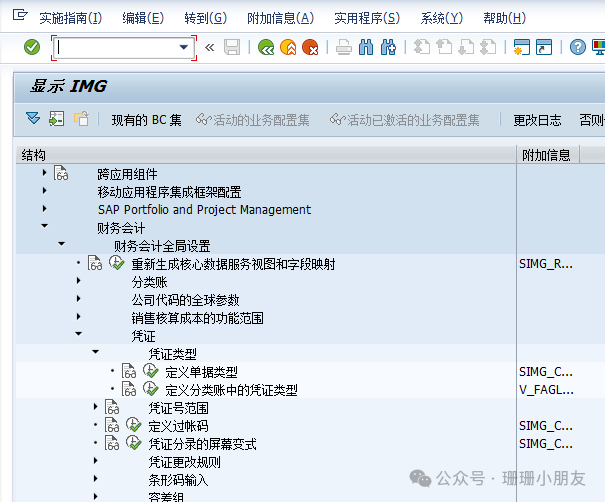Click the 现有的 BC 集 button

(146, 120)
